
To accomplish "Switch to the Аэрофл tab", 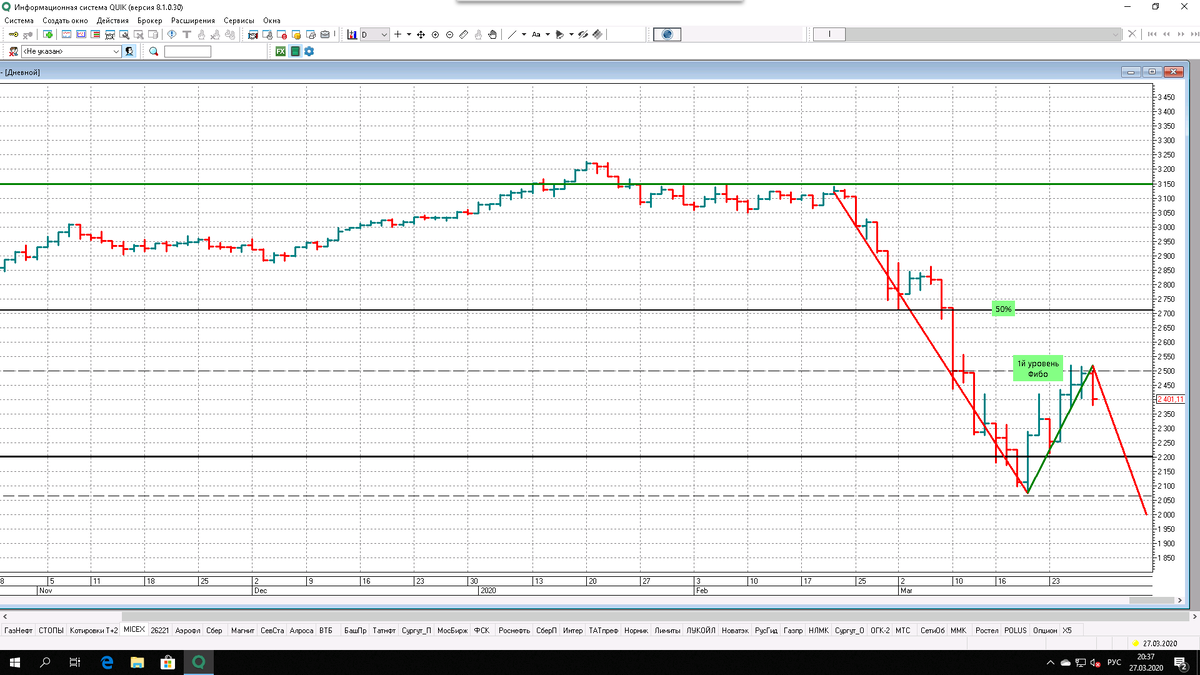I will 187,631.
